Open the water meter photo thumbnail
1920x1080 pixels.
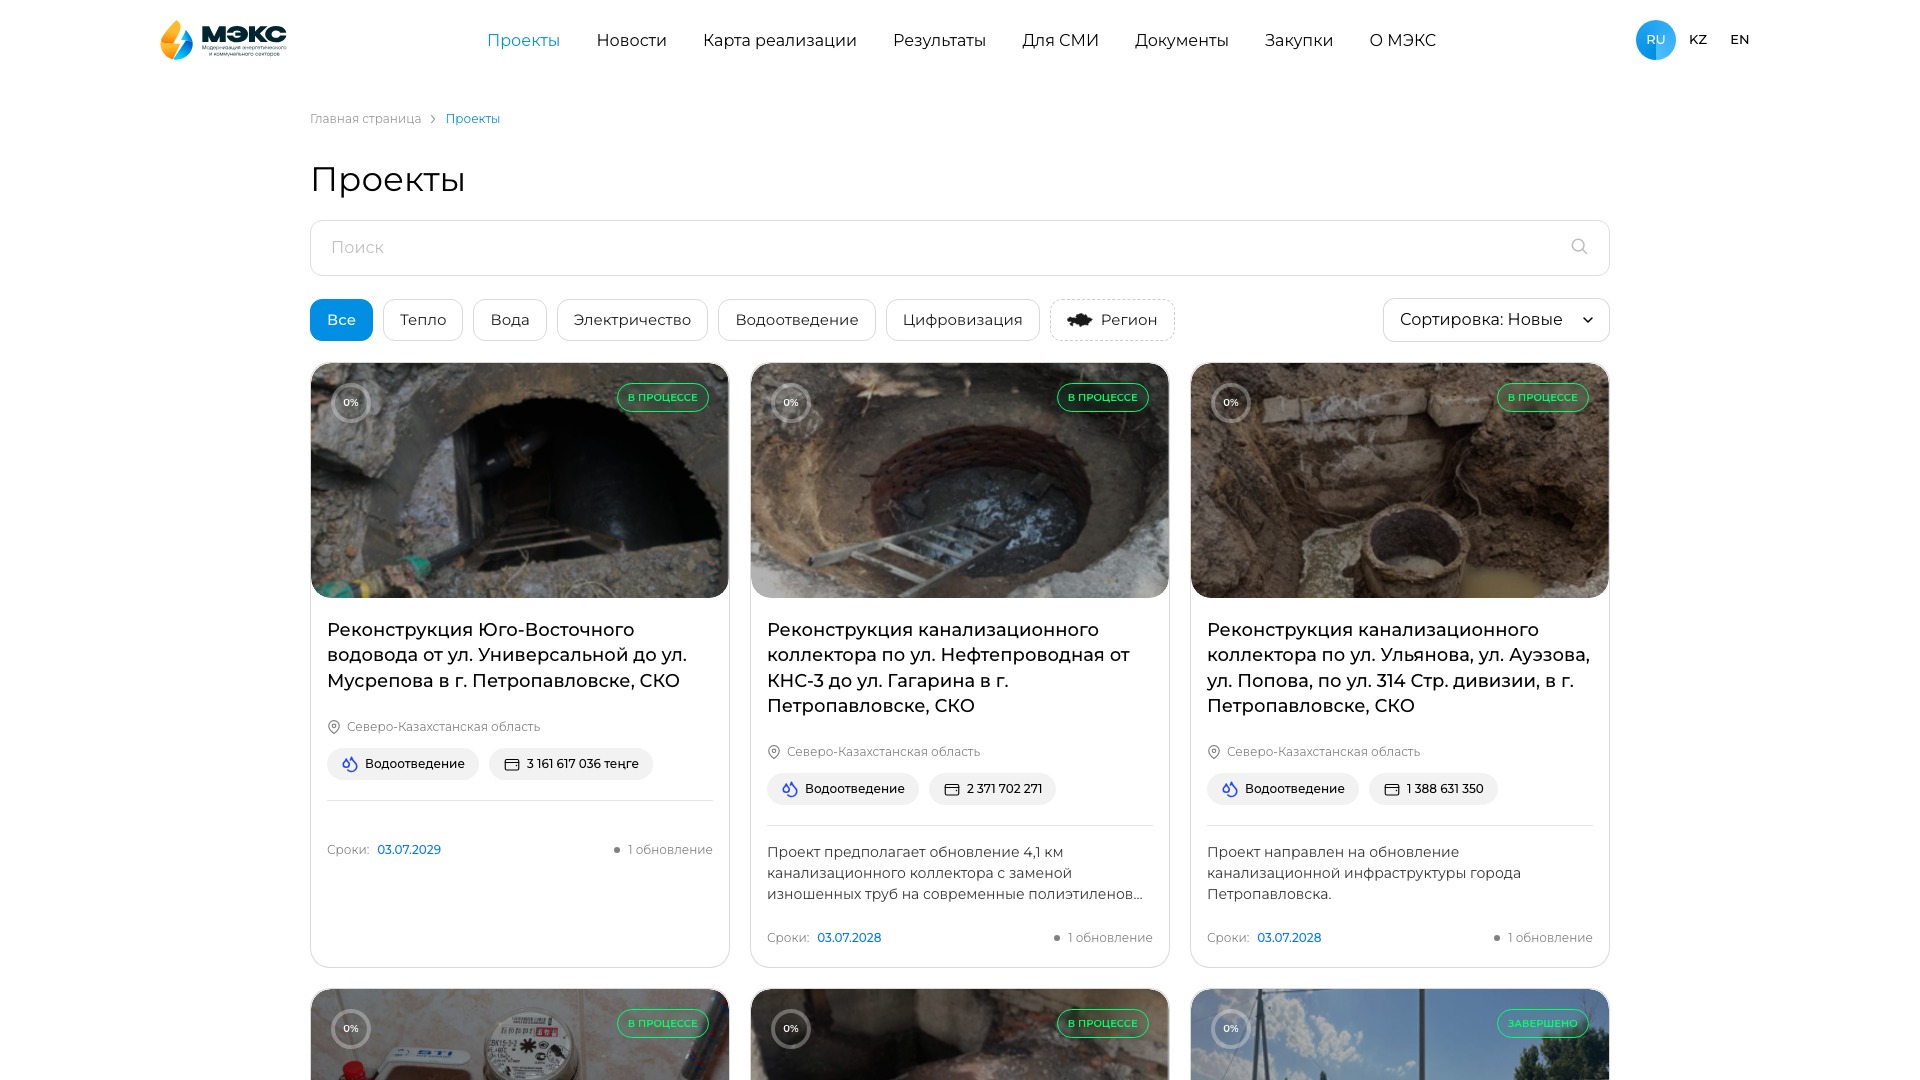[x=520, y=1034]
